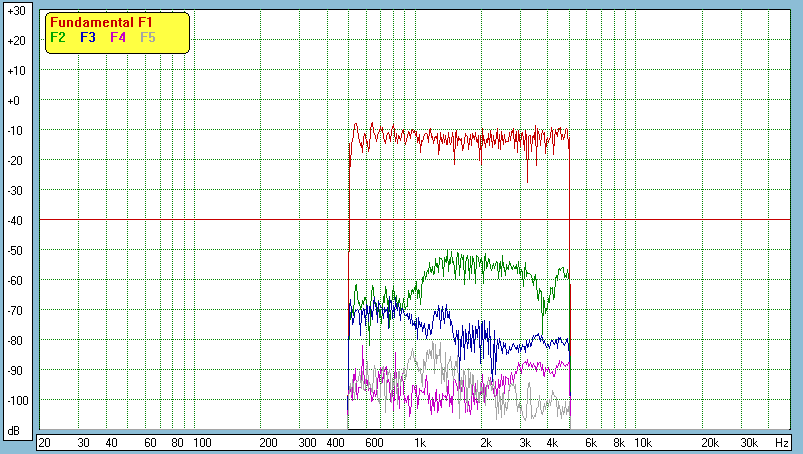Click the 2k label on the frequency axis

(486, 442)
